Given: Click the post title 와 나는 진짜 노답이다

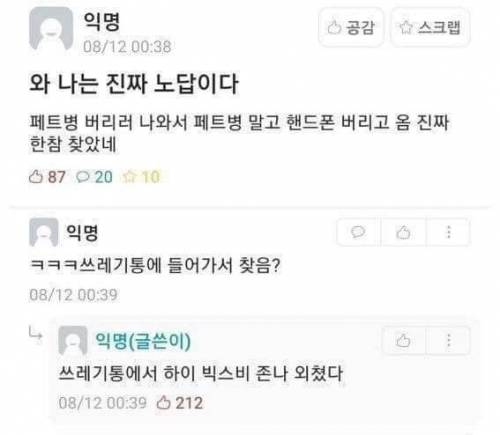Looking at the screenshot, I should pyautogui.click(x=134, y=83).
